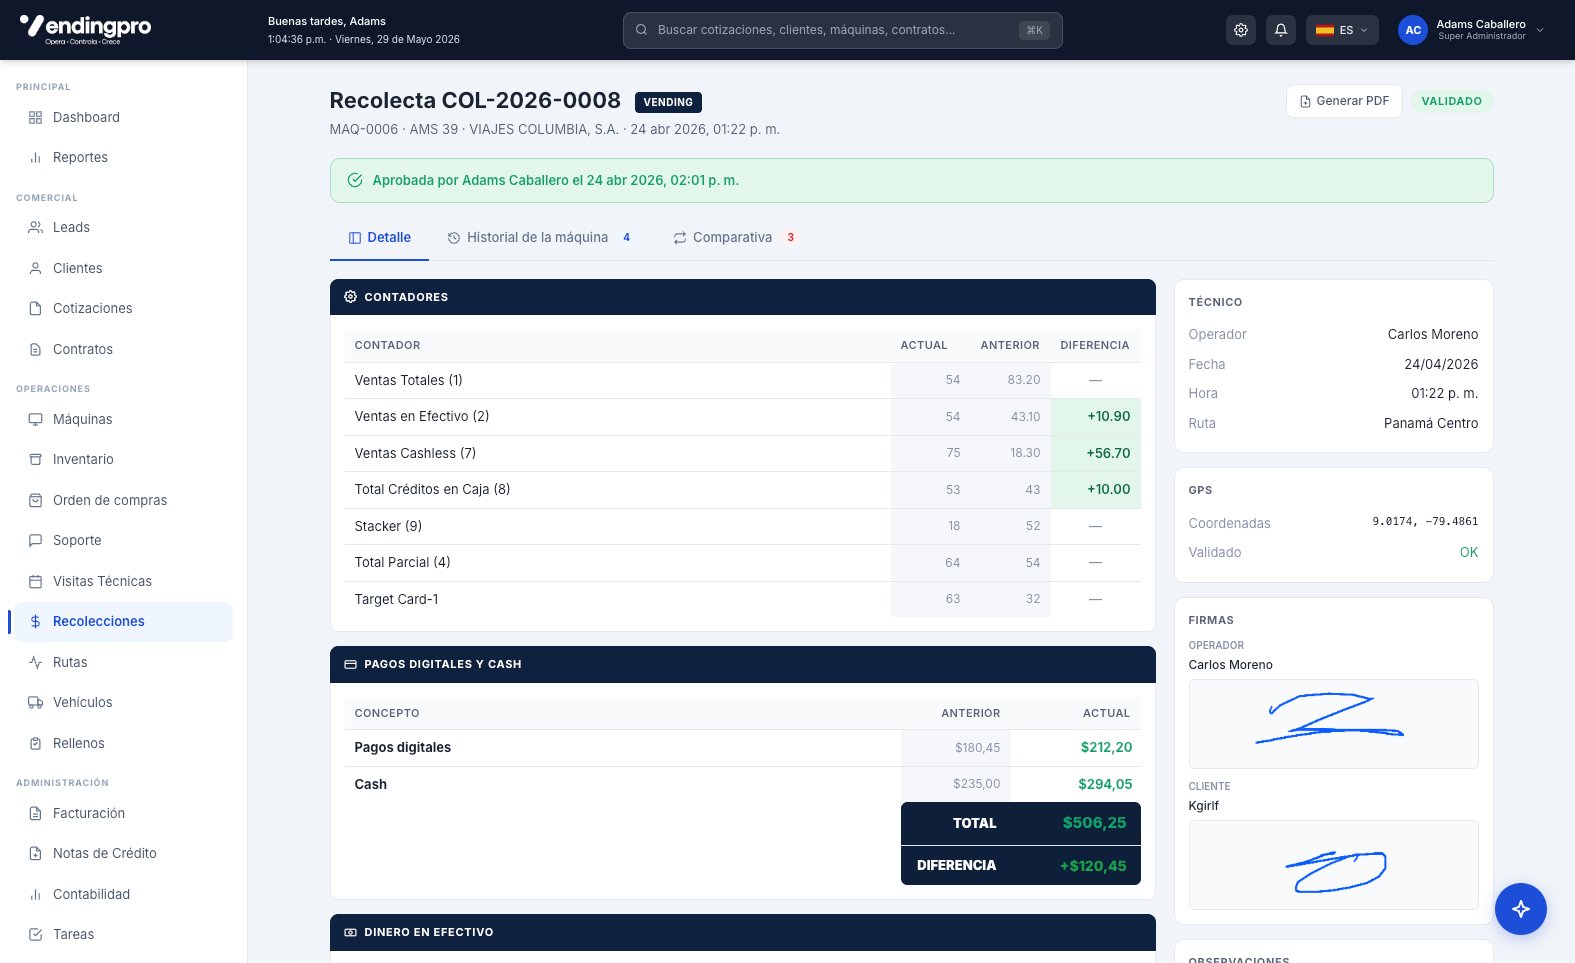Click the Contratos file icon
The width and height of the screenshot is (1575, 963).
(36, 349)
